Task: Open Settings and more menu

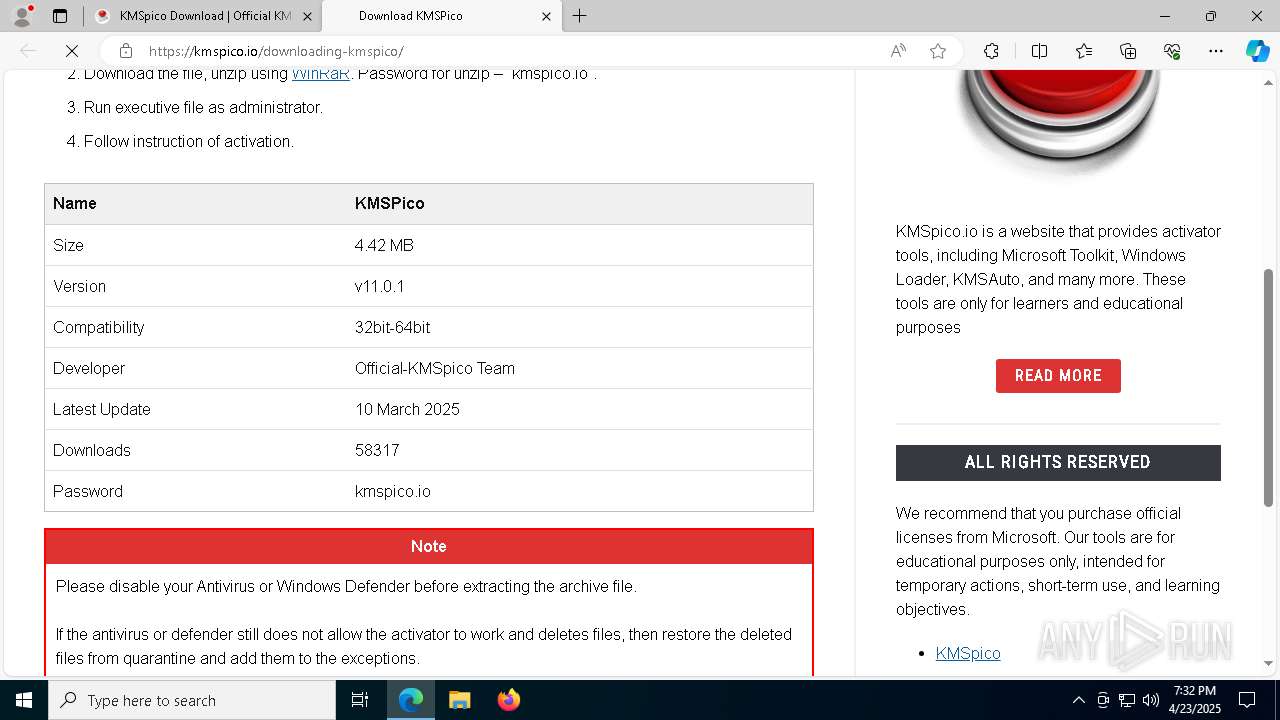Action: coord(1216,51)
